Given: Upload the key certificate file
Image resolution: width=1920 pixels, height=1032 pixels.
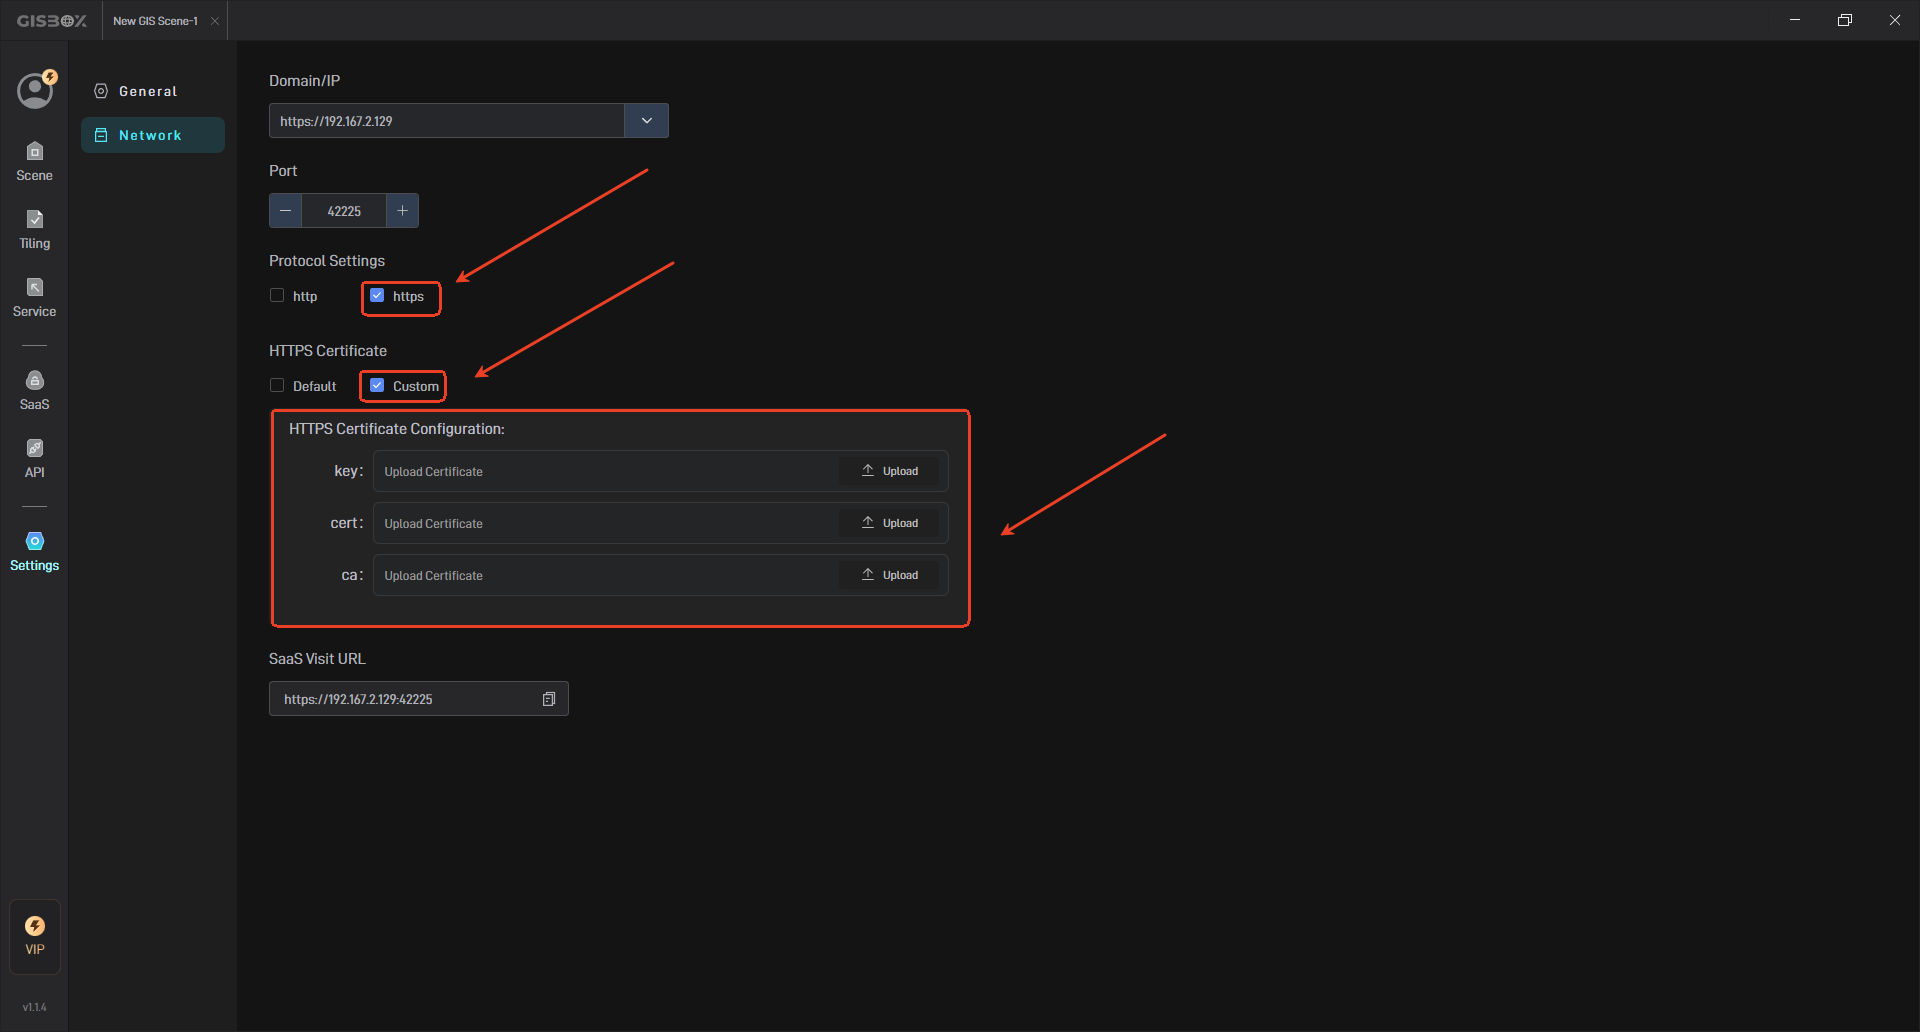Looking at the screenshot, I should pyautogui.click(x=889, y=471).
